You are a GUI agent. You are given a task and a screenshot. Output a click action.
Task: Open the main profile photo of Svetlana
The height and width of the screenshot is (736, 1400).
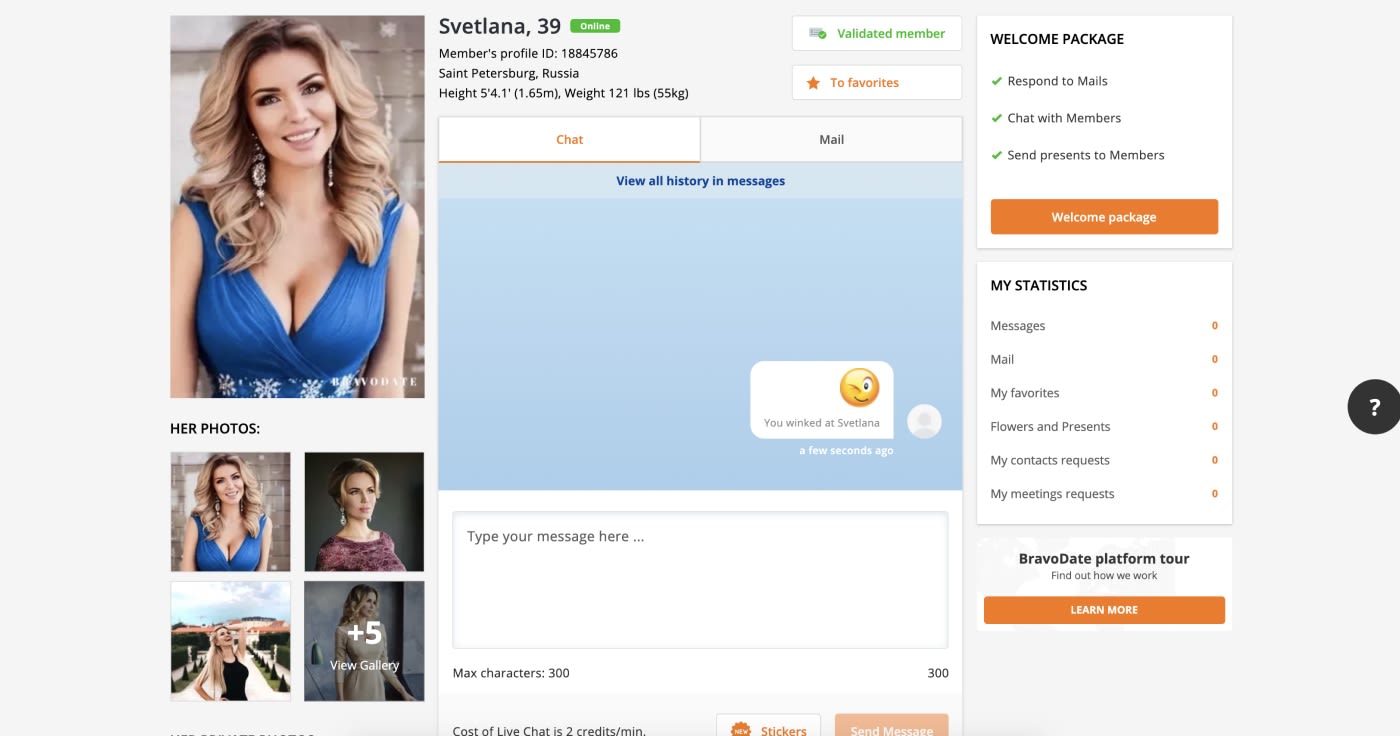(x=298, y=207)
